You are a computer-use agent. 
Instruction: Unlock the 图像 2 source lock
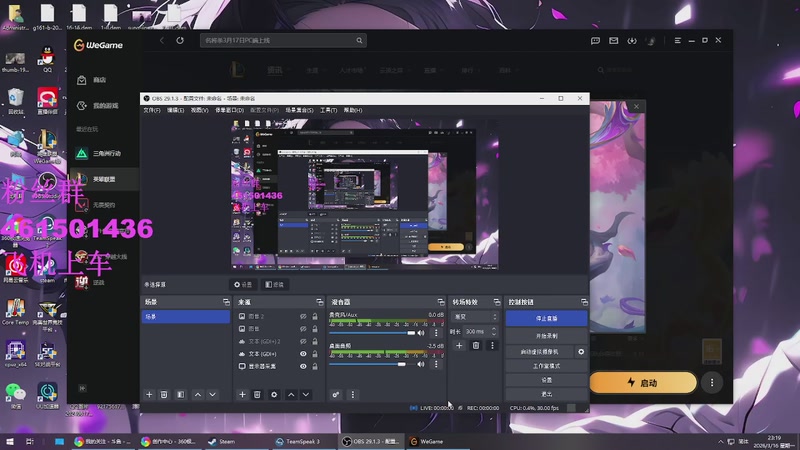coord(315,316)
